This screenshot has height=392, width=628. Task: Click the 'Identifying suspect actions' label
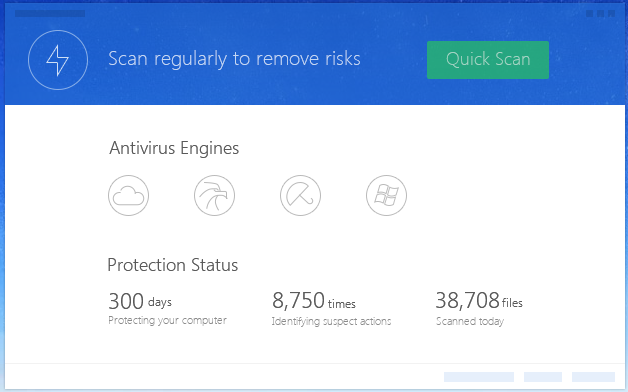pyautogui.click(x=331, y=321)
